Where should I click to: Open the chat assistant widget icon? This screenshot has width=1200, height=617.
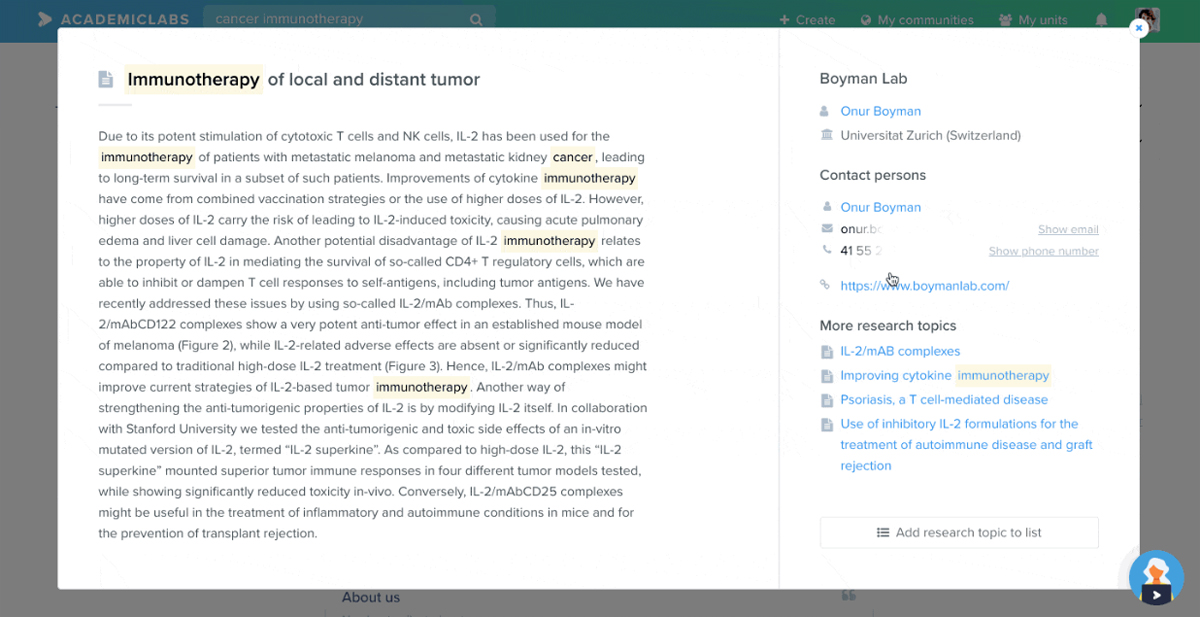tap(1156, 578)
